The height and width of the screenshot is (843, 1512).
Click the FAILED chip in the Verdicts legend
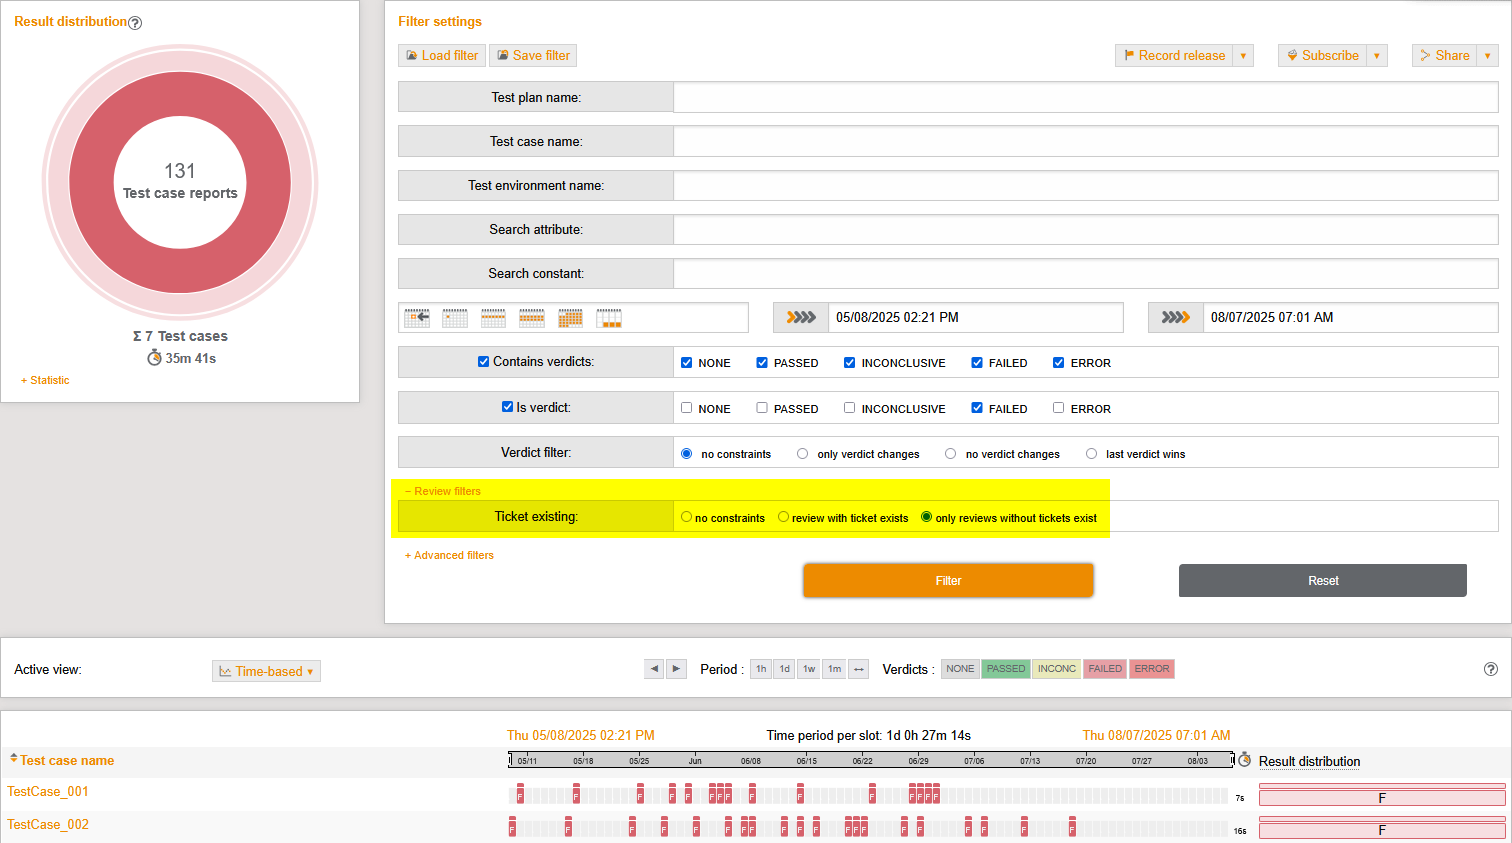pos(1104,668)
